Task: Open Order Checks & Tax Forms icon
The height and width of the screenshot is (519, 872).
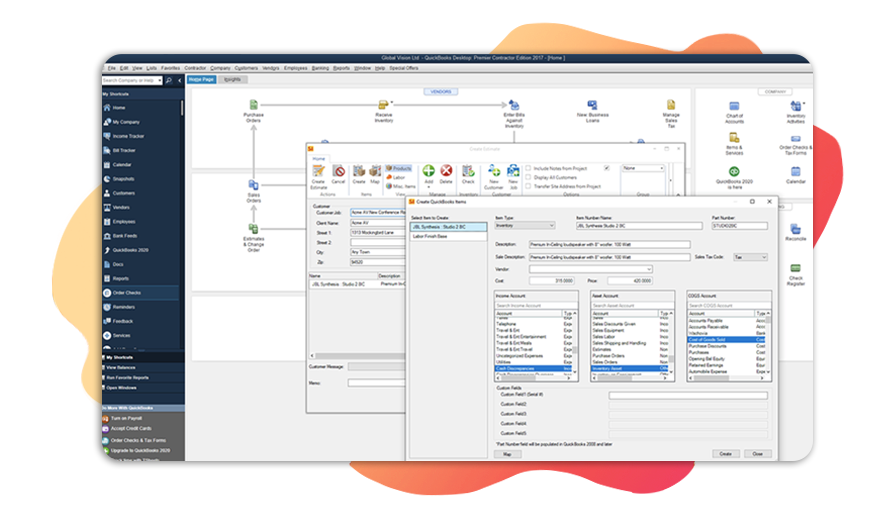Action: click(796, 138)
